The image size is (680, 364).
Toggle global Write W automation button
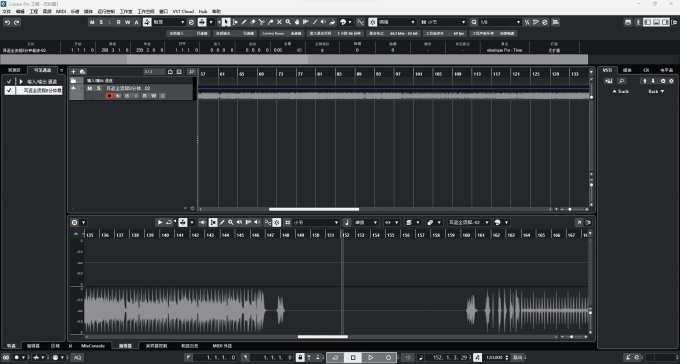tap(128, 22)
